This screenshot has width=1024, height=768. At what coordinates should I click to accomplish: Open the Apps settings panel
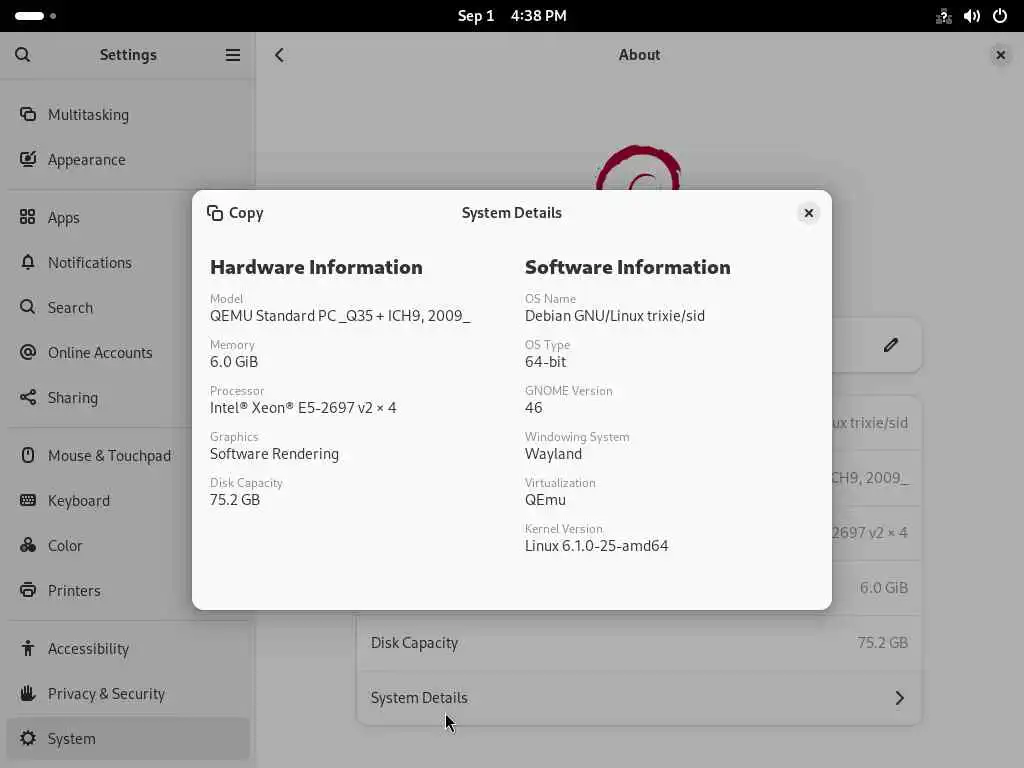pyautogui.click(x=128, y=217)
